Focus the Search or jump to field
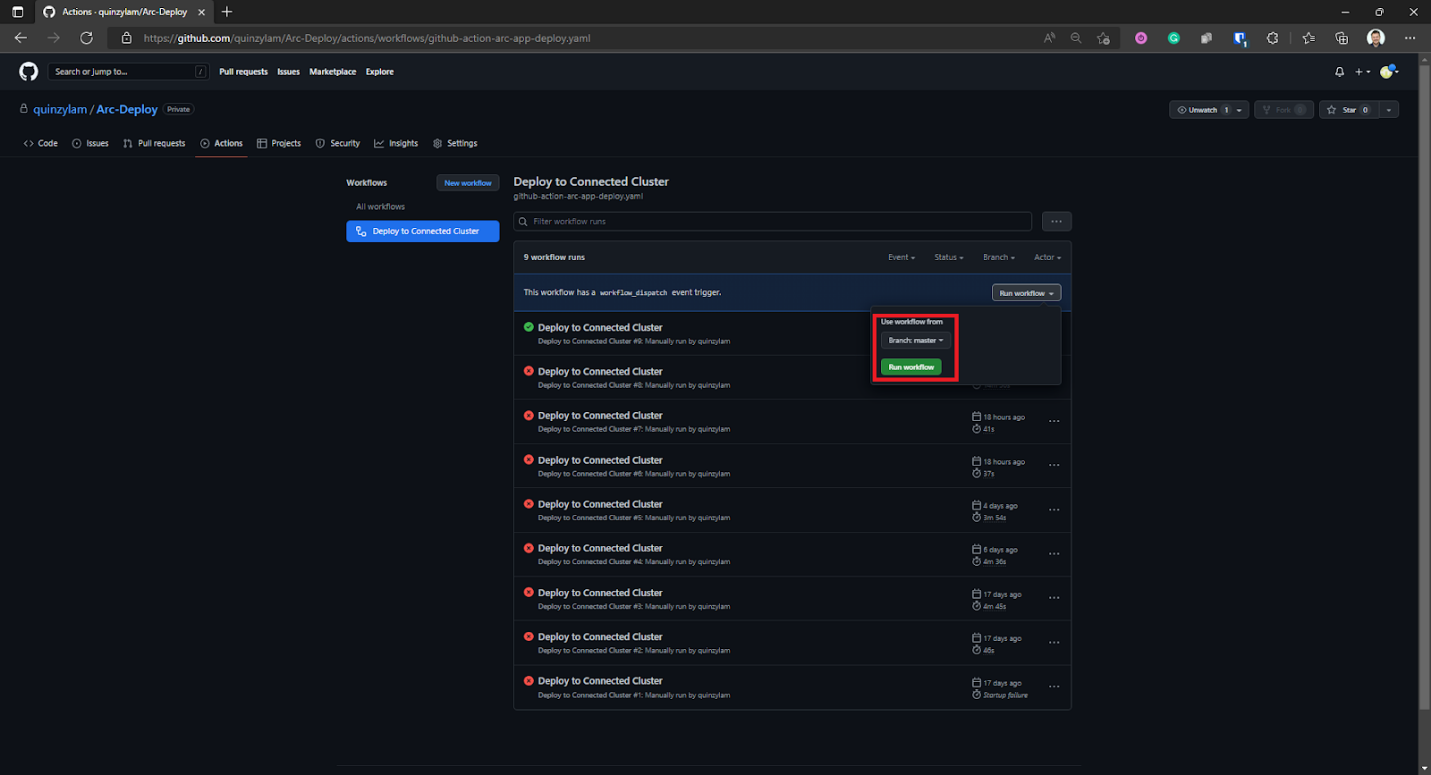 pos(129,72)
